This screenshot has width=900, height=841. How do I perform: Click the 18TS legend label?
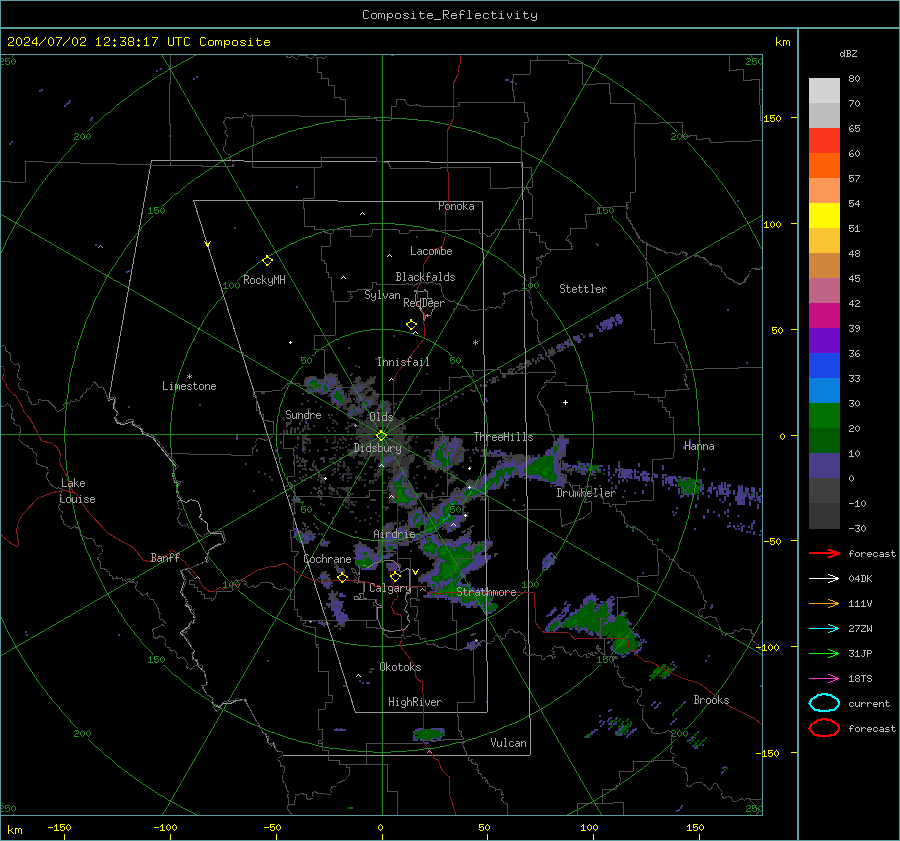(860, 679)
